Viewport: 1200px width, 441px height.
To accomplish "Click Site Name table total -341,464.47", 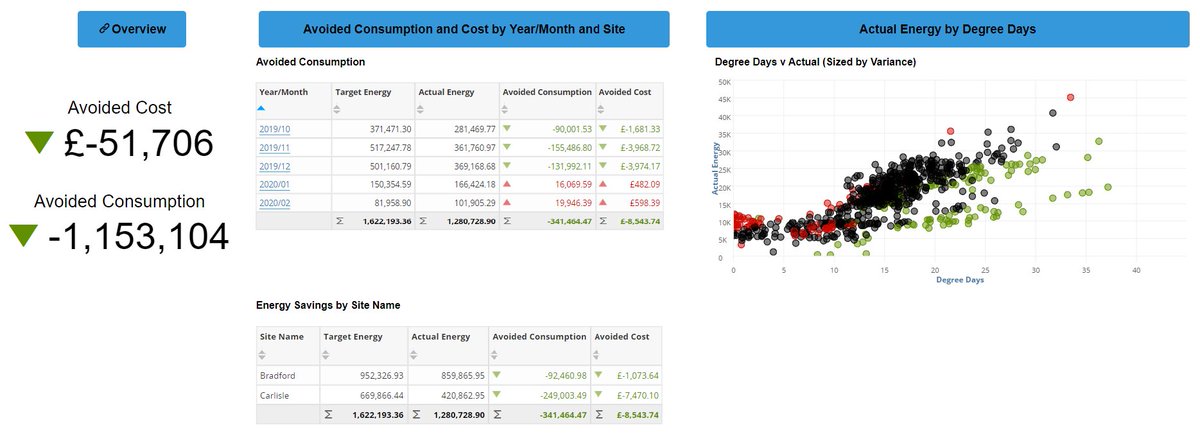I will (x=563, y=413).
